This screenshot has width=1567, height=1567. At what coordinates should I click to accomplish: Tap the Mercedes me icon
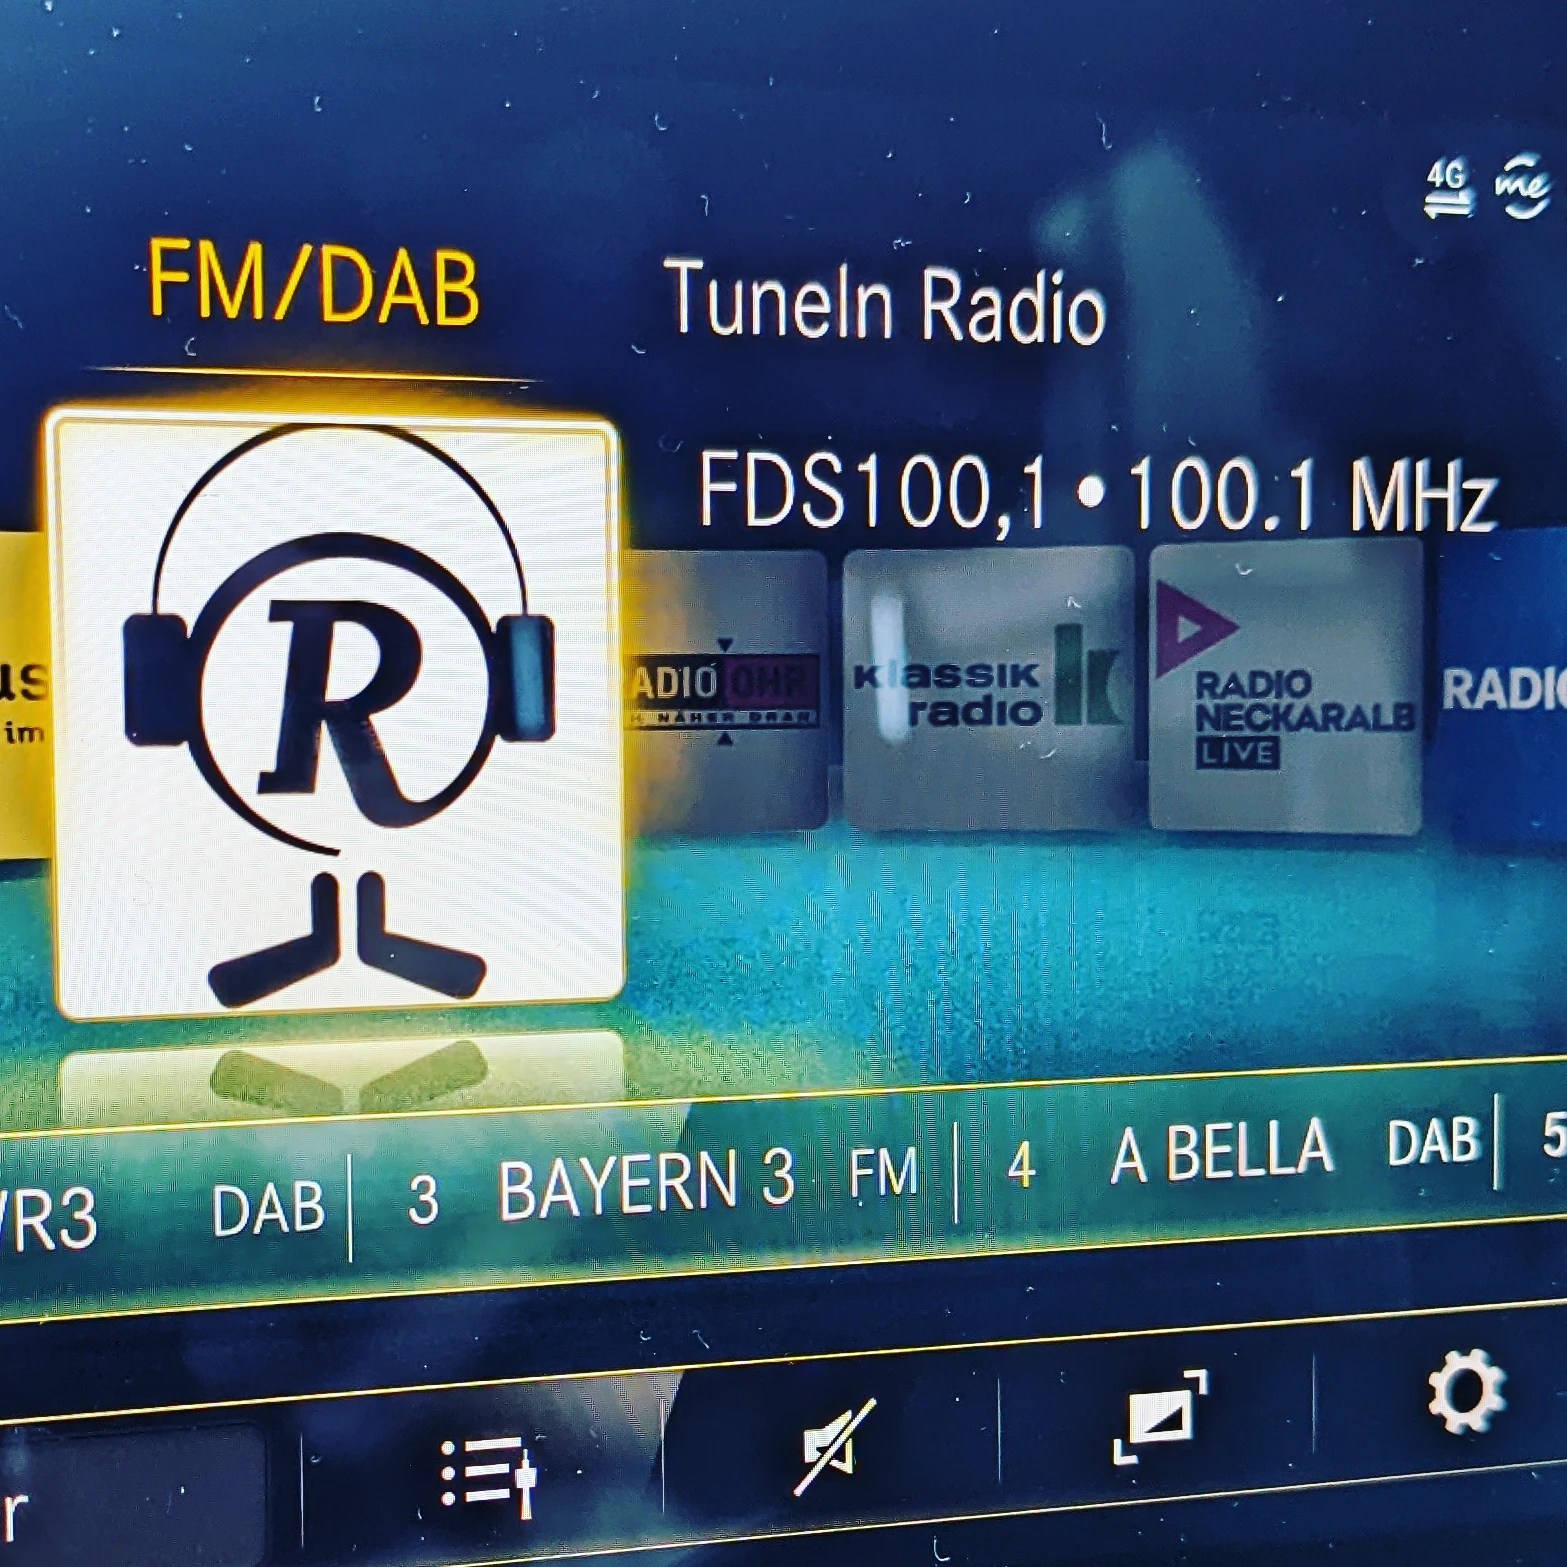[1522, 187]
